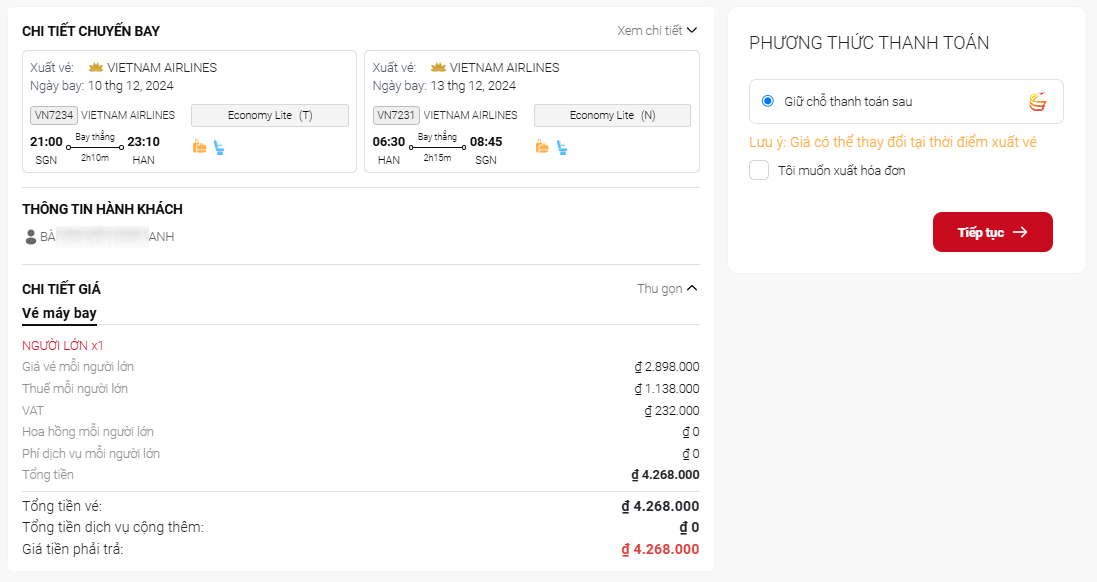
Task: Click the 'Economy Lite (N)' fare class box
Action: point(612,115)
